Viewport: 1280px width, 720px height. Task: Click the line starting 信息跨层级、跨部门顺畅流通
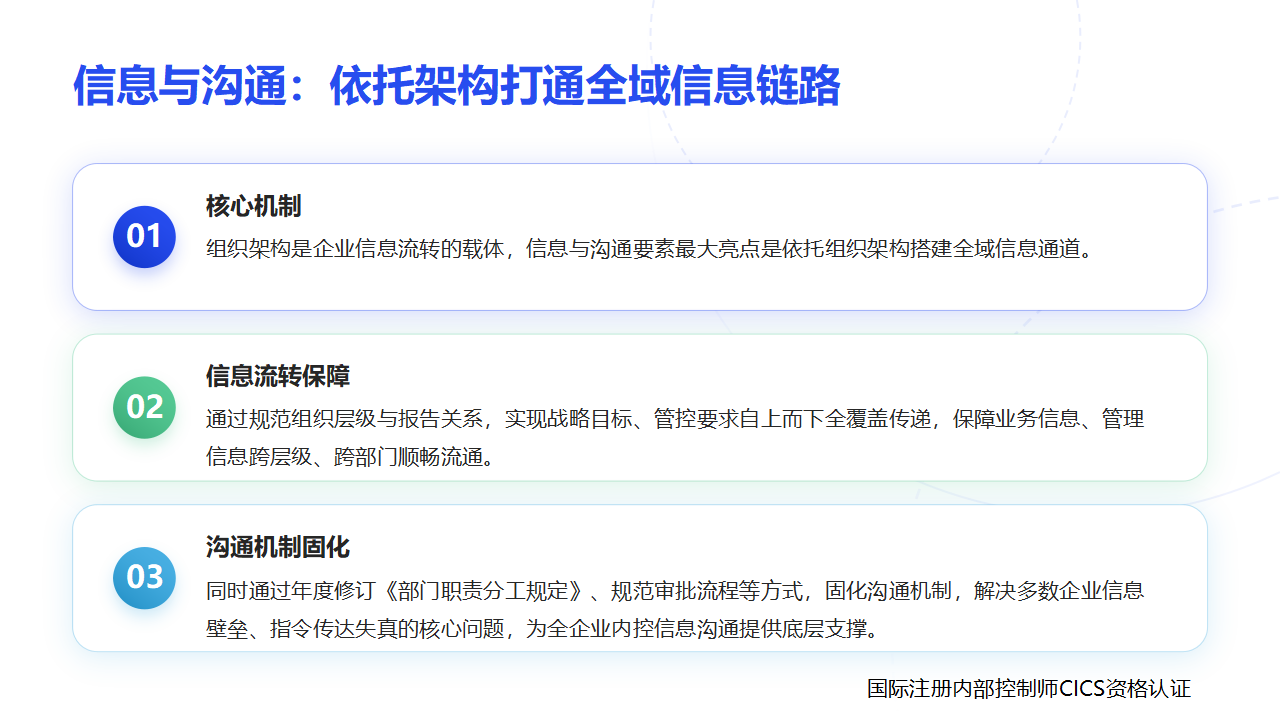(350, 458)
